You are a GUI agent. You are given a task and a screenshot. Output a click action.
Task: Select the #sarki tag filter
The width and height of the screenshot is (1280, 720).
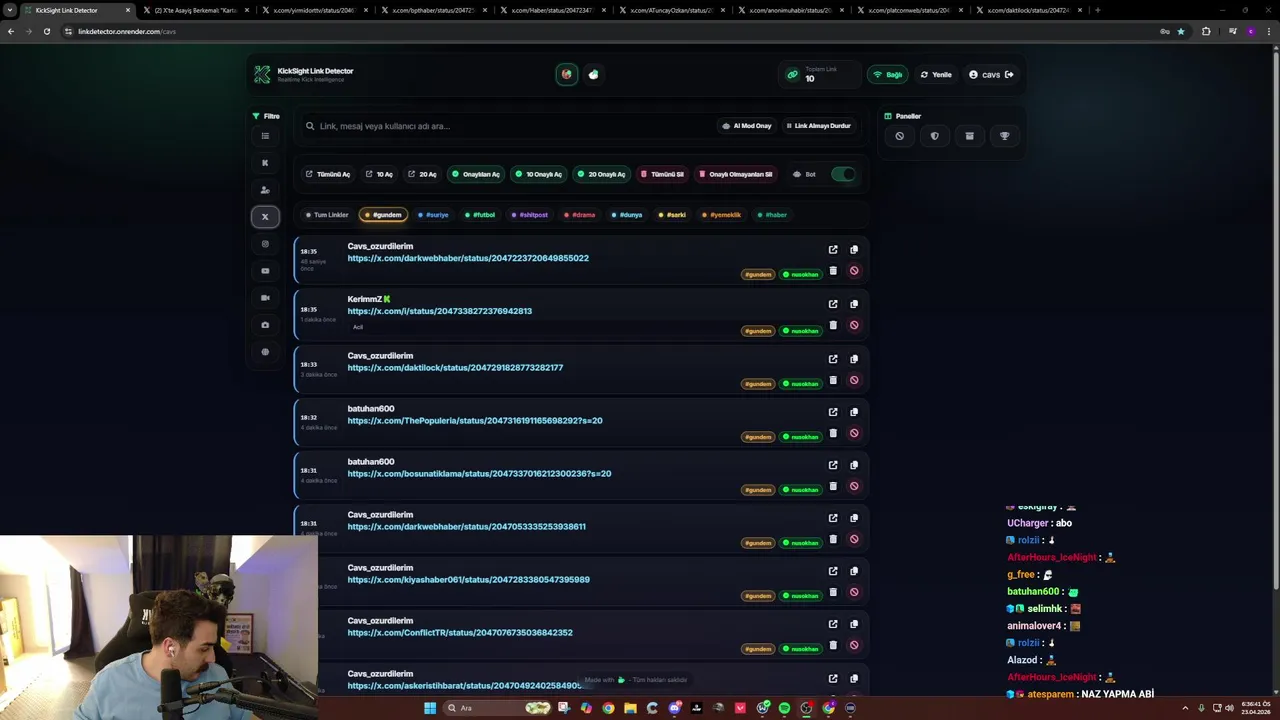(x=672, y=215)
